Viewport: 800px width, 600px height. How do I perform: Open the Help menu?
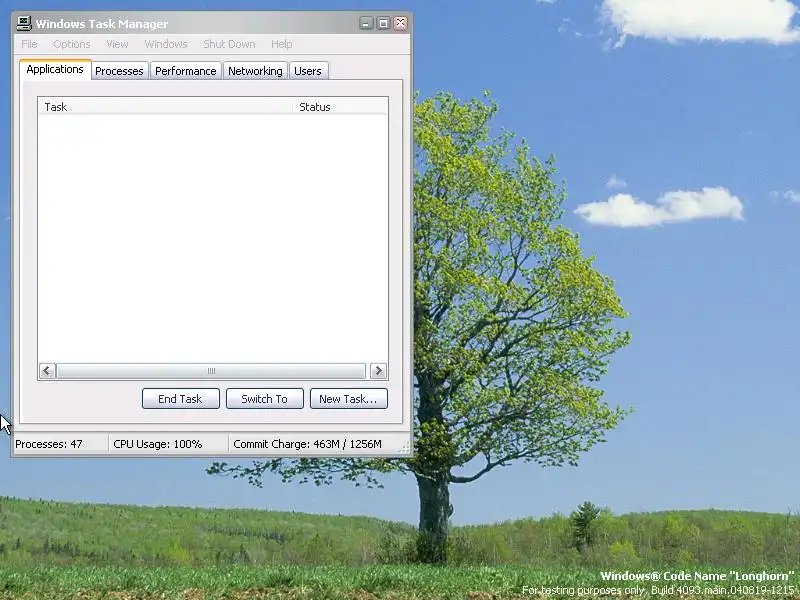click(x=281, y=44)
